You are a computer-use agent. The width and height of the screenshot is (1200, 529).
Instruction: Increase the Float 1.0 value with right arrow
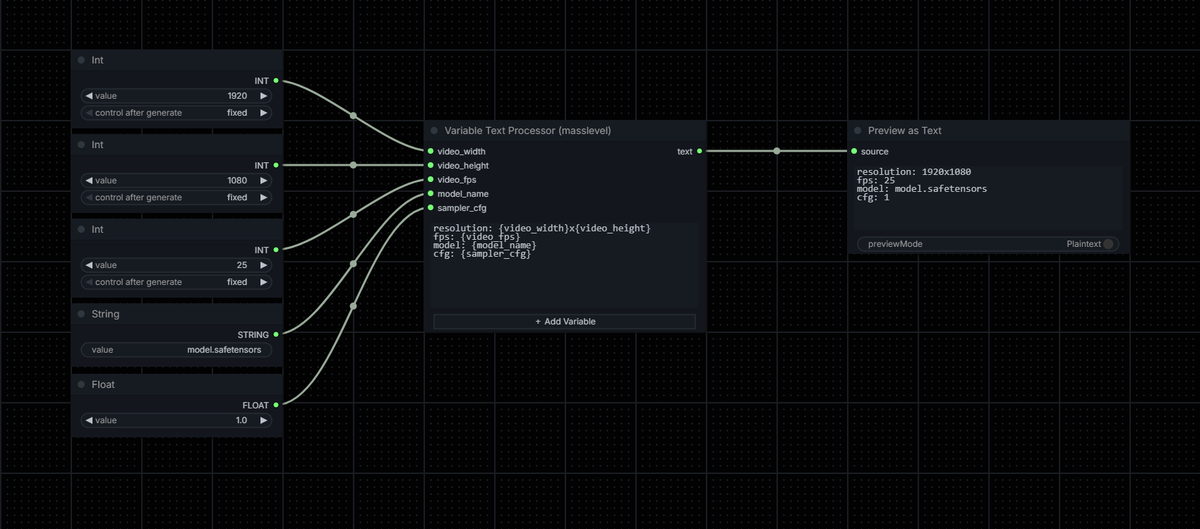point(264,421)
